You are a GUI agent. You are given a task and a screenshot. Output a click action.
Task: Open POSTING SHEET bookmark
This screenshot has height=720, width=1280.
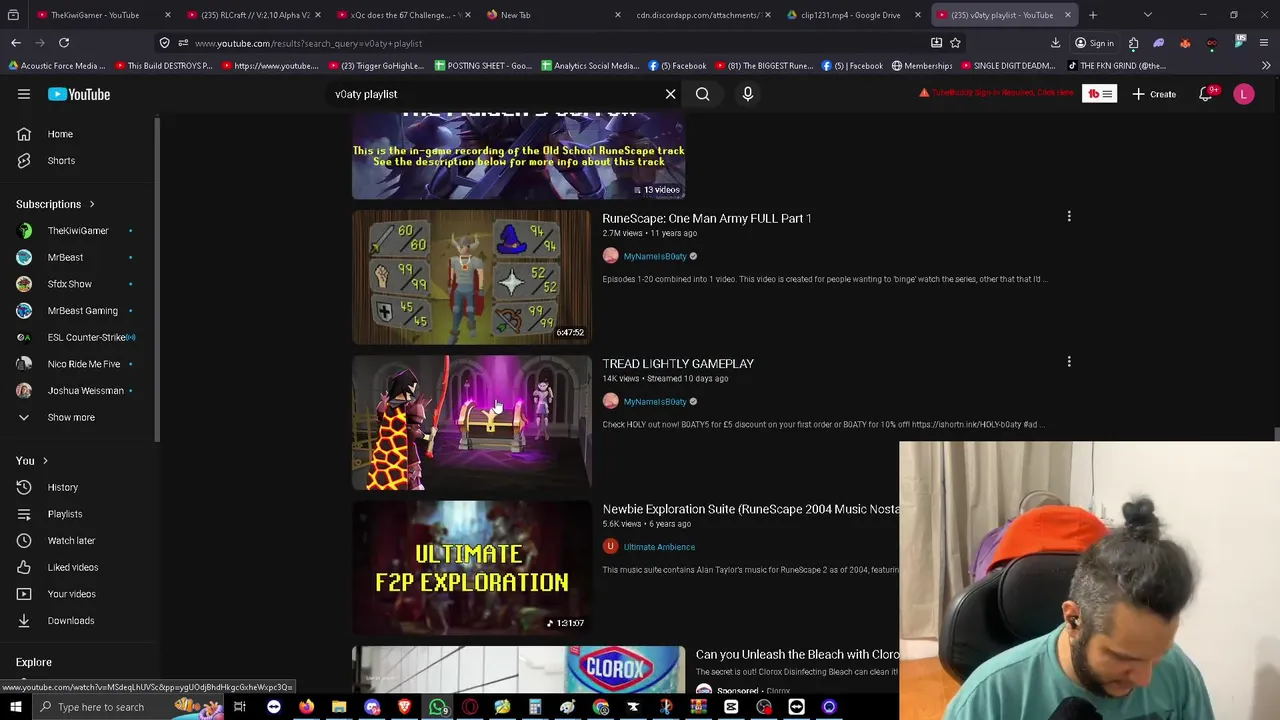click(x=483, y=66)
